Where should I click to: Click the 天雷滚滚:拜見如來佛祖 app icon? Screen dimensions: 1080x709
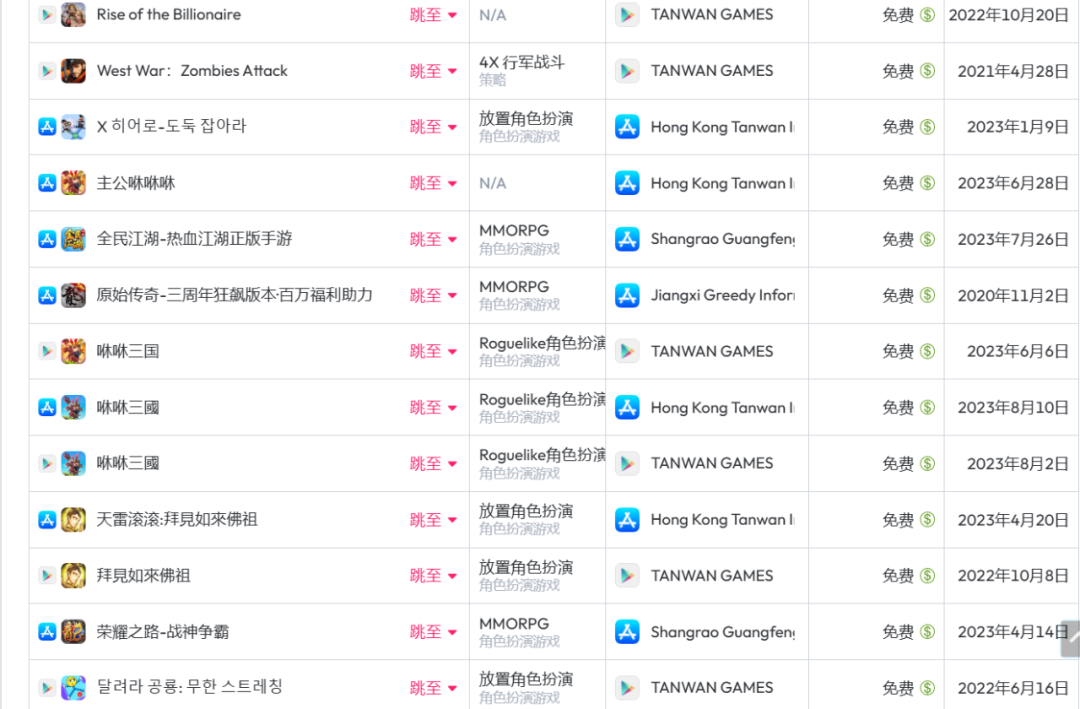(73, 520)
